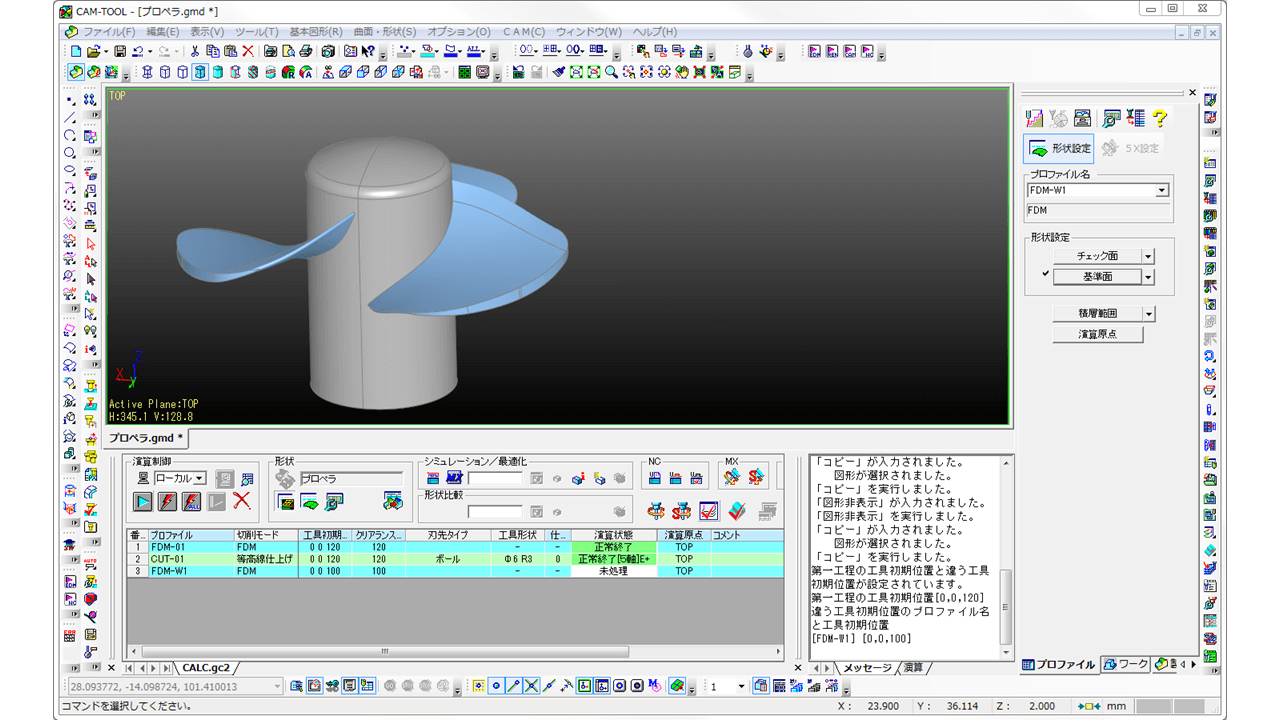Viewport: 1280px width, 720px height.
Task: Select the CALC.gc2 tab
Action: [x=207, y=667]
